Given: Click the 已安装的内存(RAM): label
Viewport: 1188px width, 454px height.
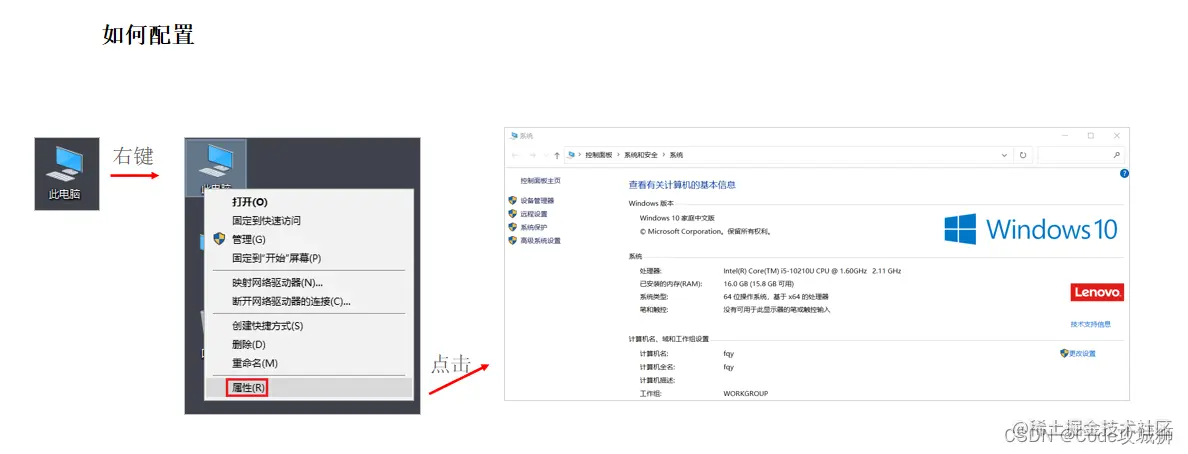Looking at the screenshot, I should (671, 283).
